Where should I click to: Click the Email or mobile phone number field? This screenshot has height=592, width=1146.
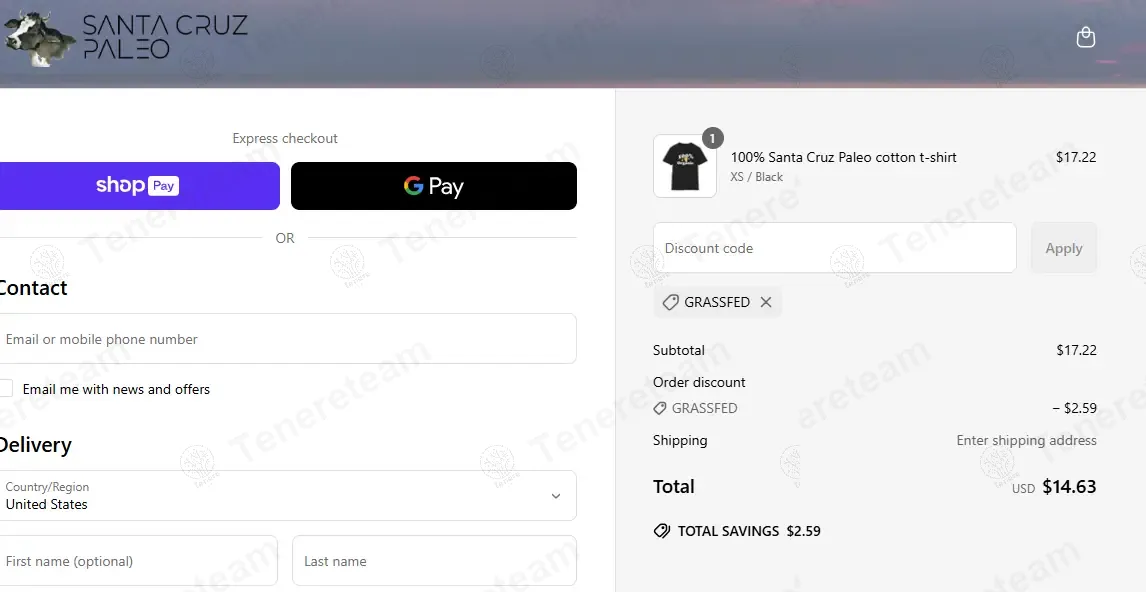[288, 338]
